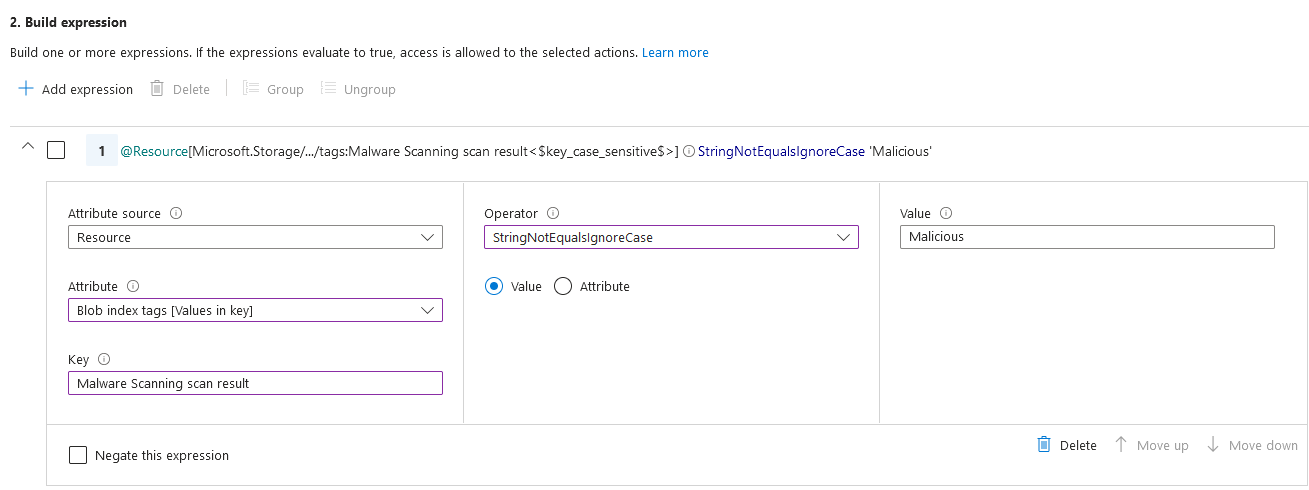
Task: Click the Value field containing Malicious
Action: [1087, 237]
